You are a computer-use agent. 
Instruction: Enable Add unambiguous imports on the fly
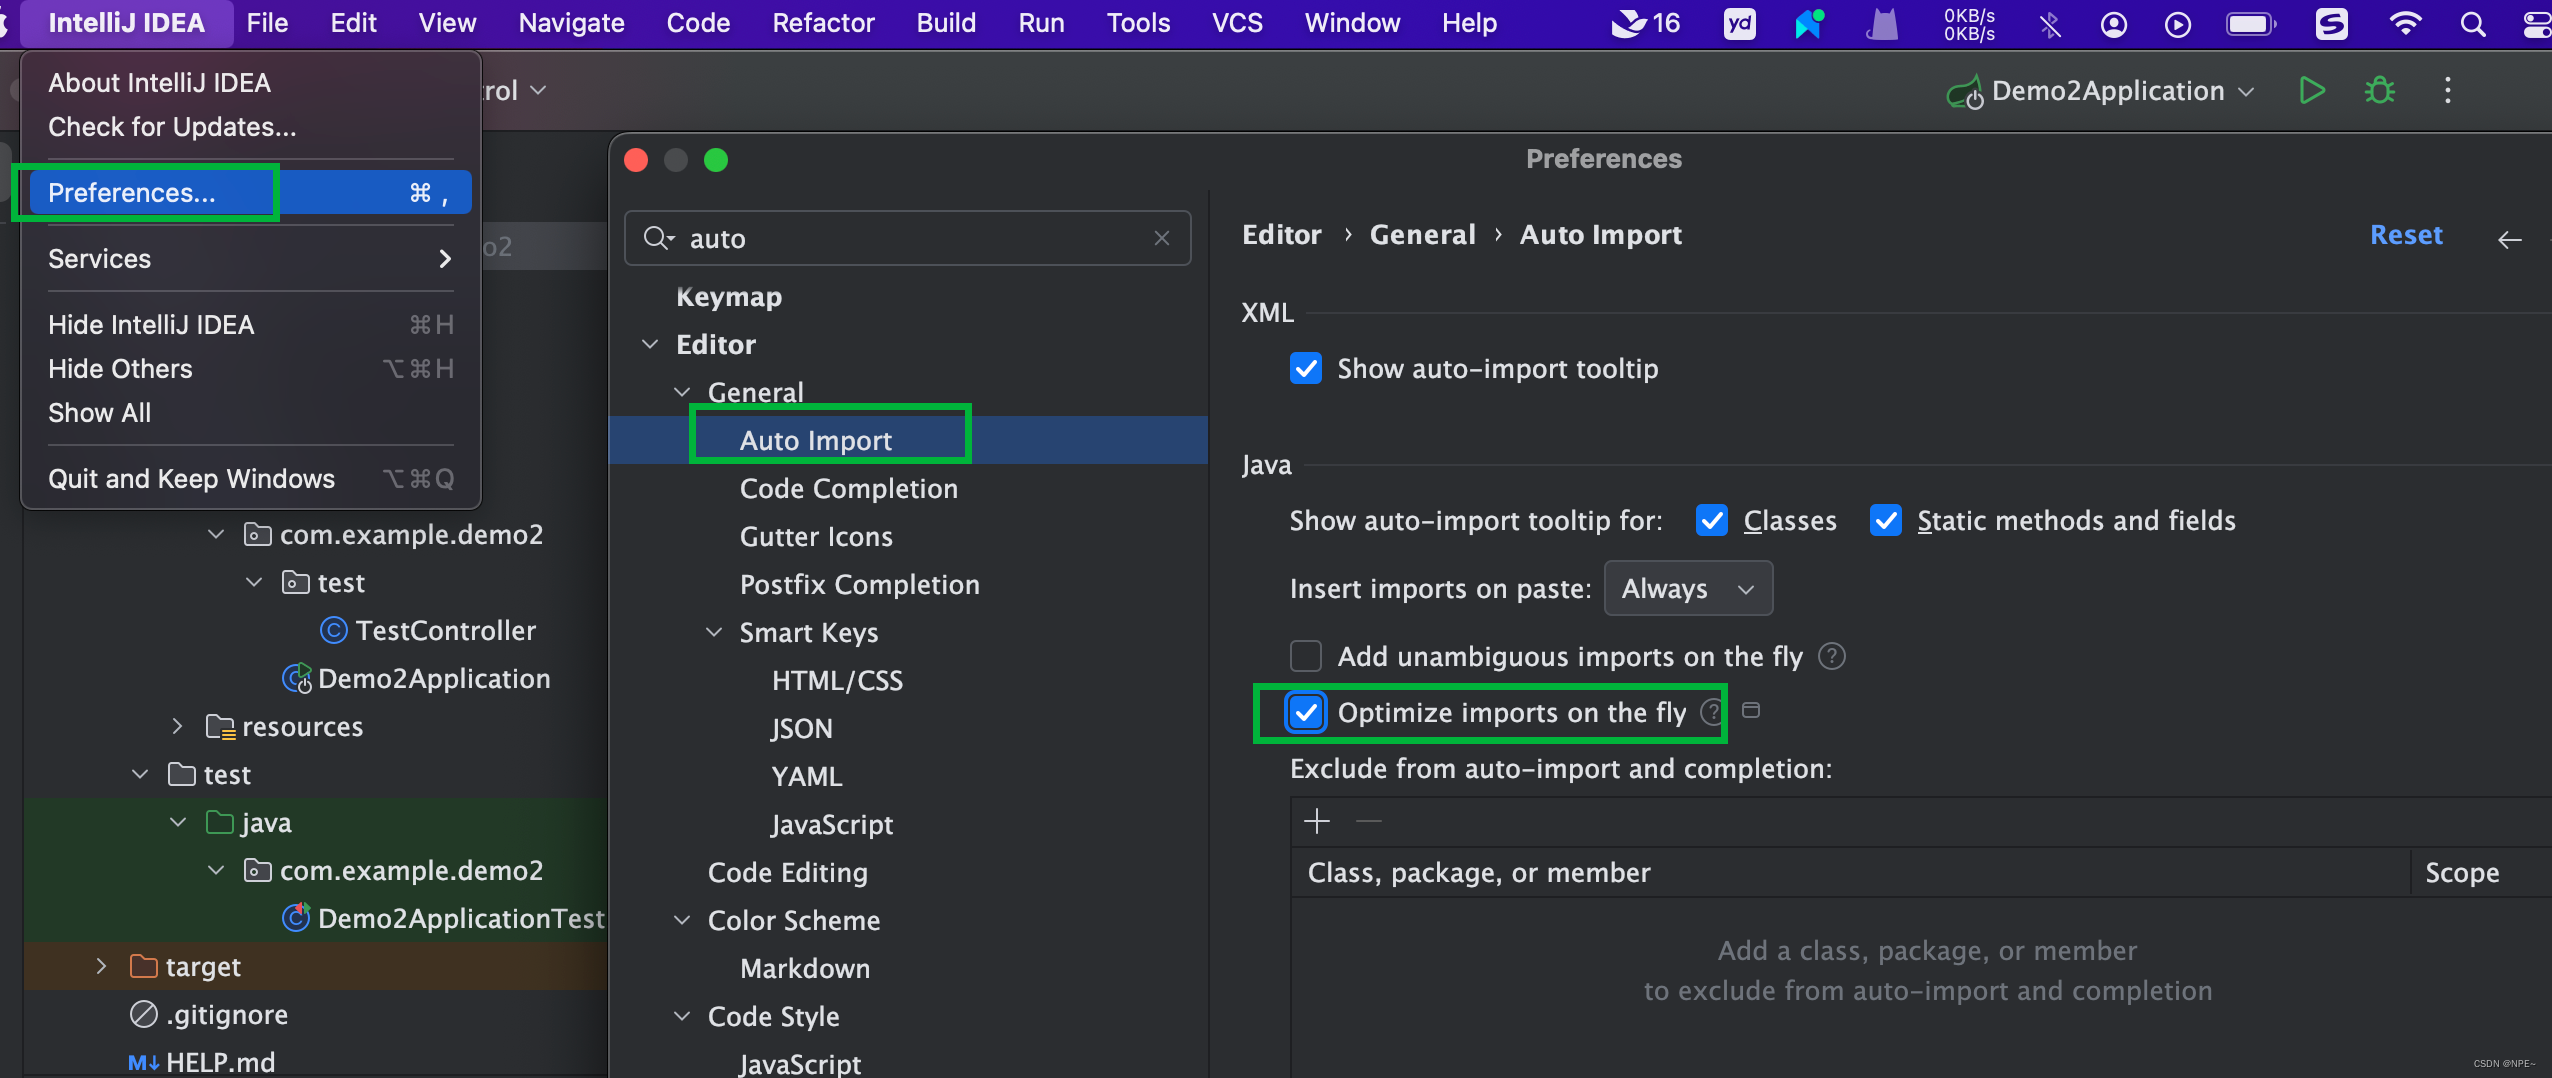pyautogui.click(x=1305, y=657)
